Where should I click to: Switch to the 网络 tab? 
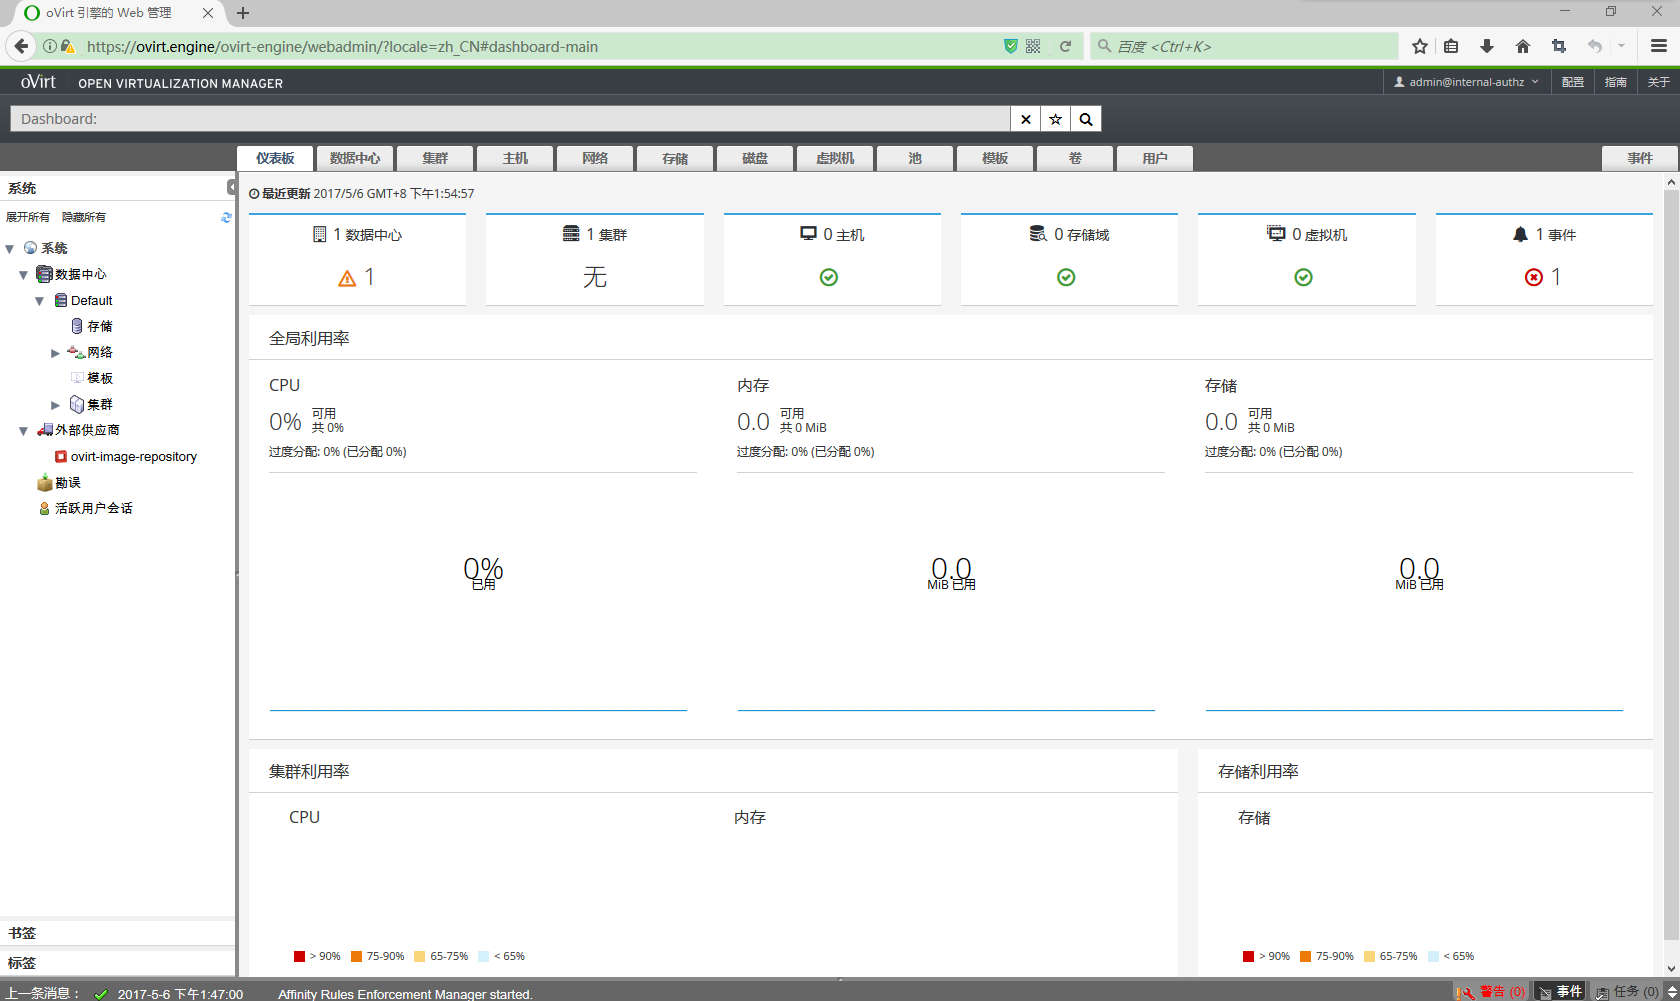pyautogui.click(x=595, y=158)
